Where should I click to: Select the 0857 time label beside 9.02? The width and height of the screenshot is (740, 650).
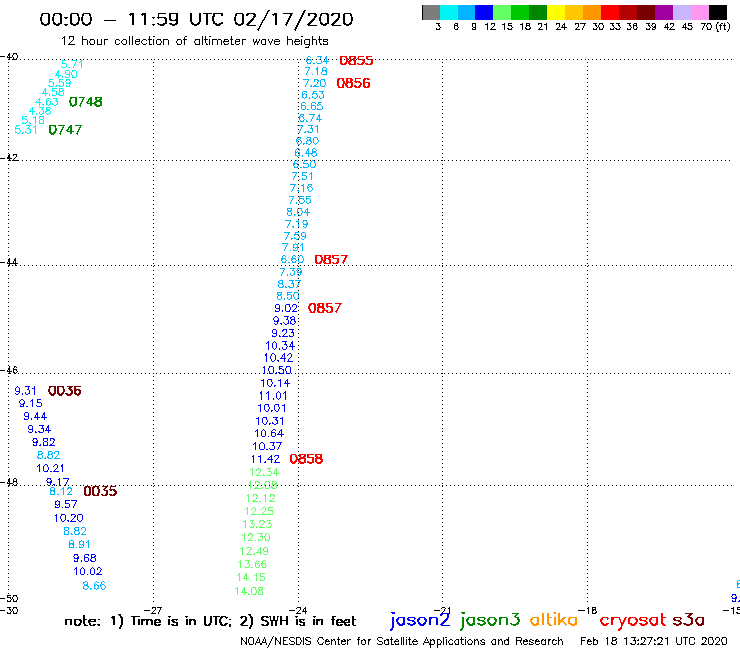(x=325, y=308)
